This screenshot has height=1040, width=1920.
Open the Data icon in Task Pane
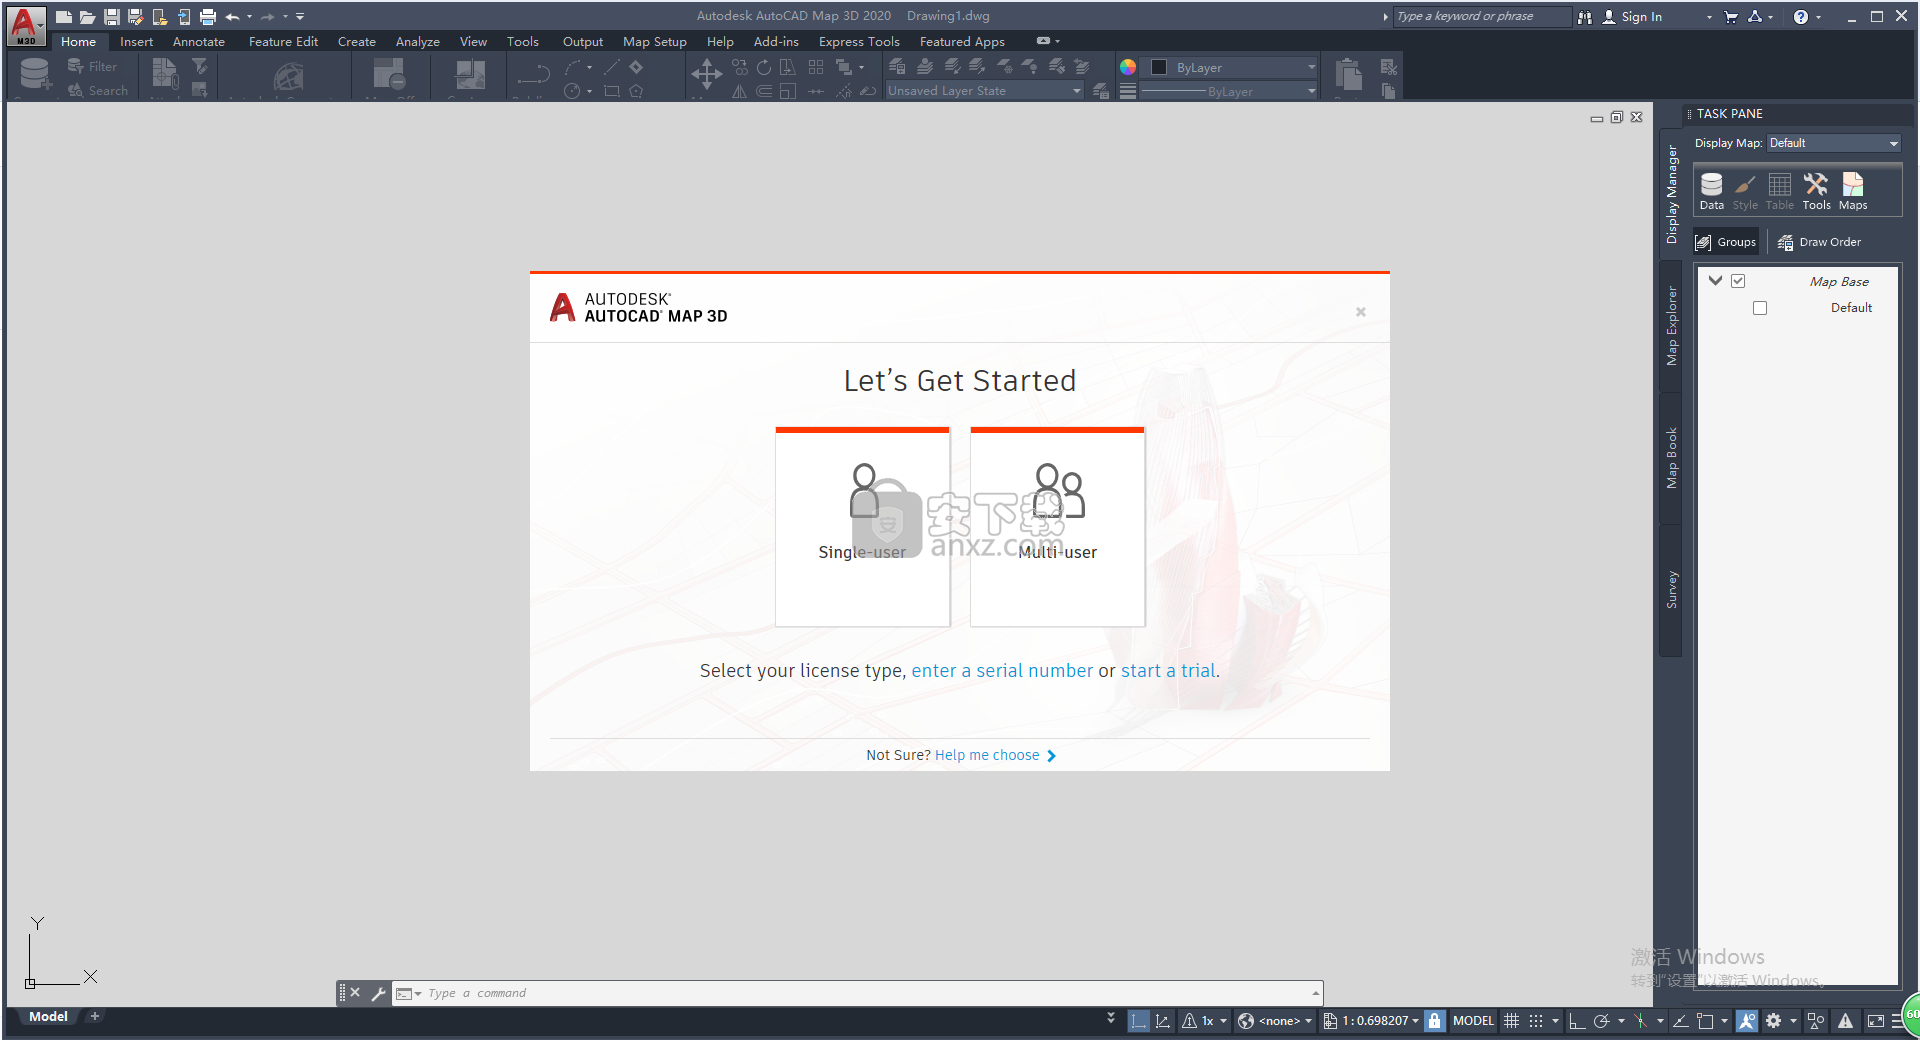pyautogui.click(x=1711, y=190)
